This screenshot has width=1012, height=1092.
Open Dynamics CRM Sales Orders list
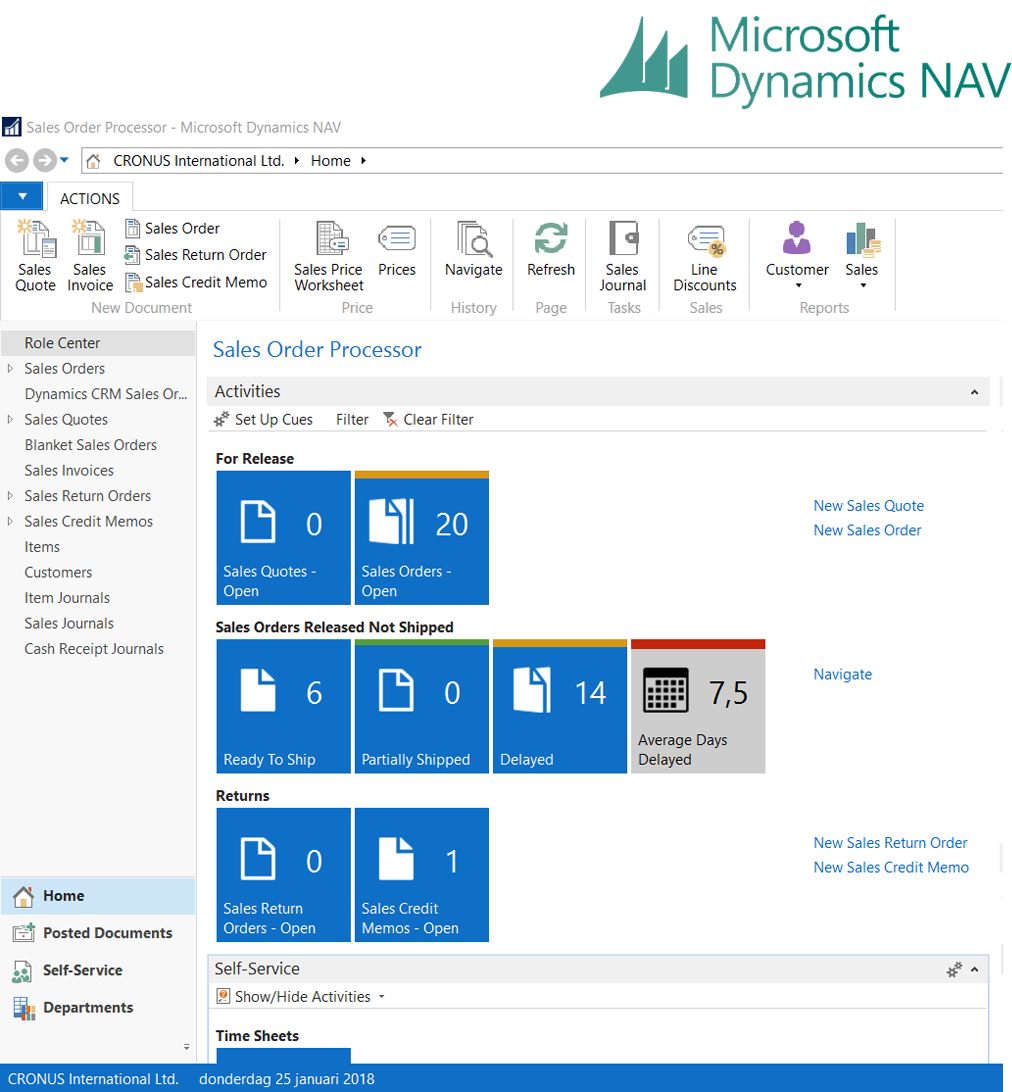(106, 393)
